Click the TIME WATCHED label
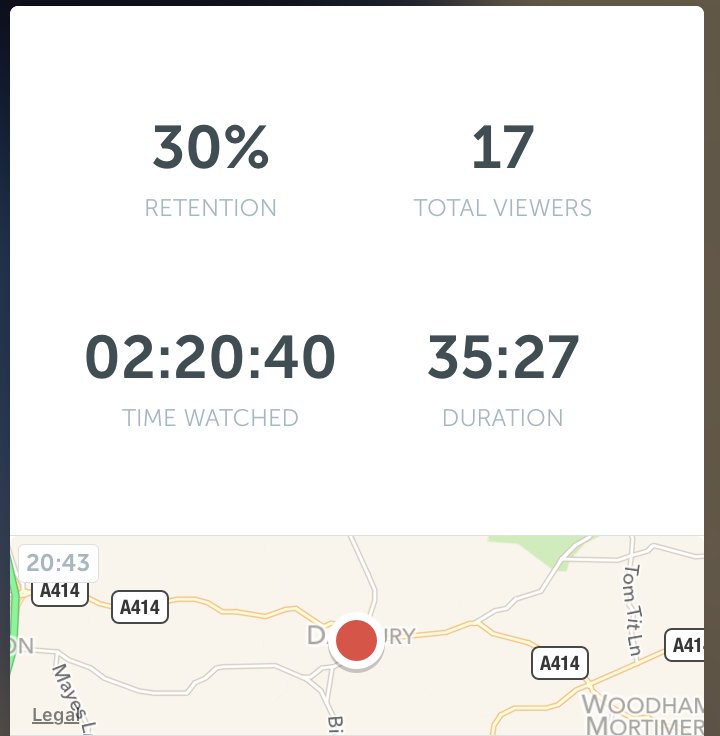This screenshot has width=720, height=736. click(210, 418)
